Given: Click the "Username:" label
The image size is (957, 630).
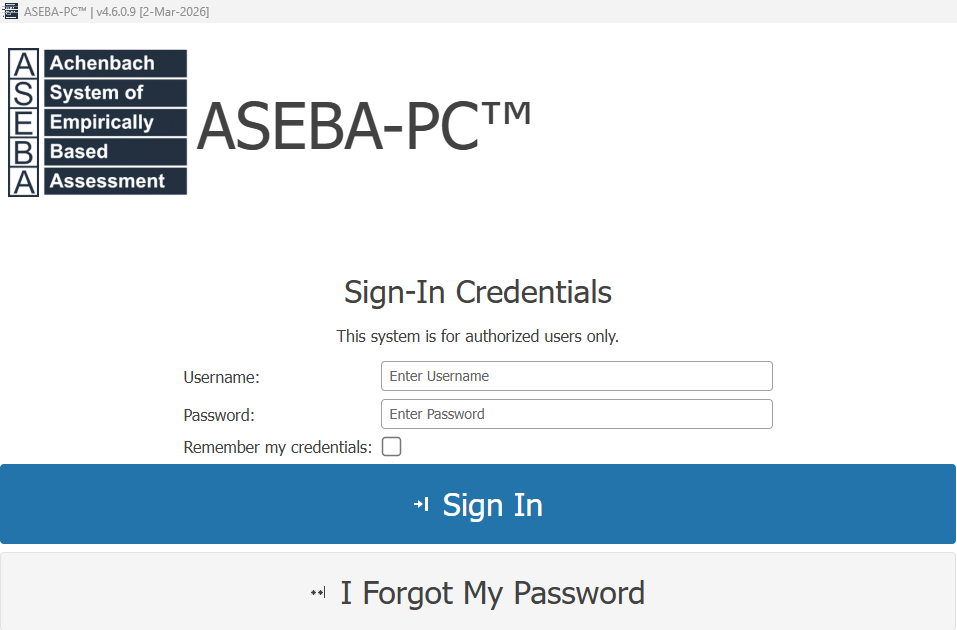Looking at the screenshot, I should (x=221, y=378).
